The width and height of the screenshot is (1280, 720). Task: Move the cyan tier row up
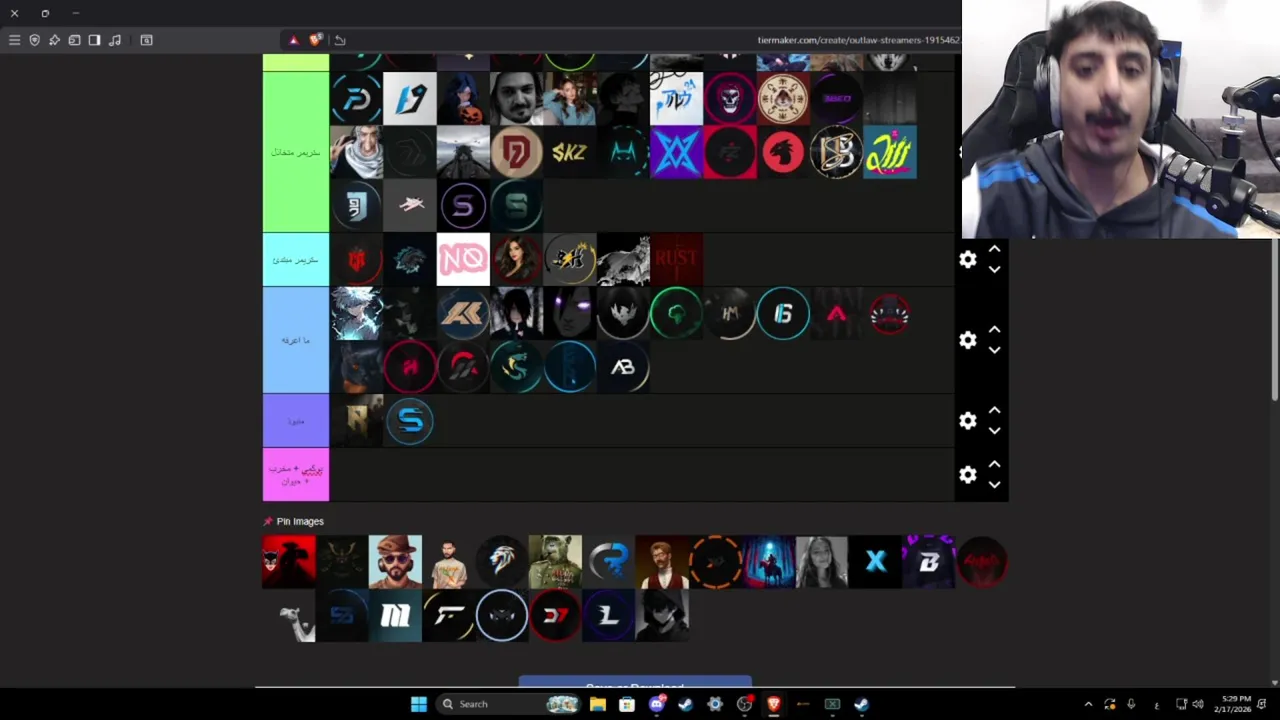point(994,249)
